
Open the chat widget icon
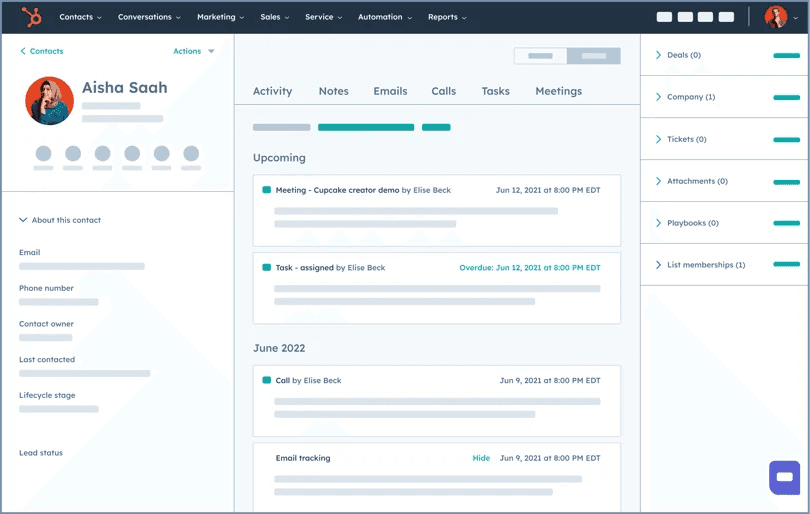click(x=784, y=477)
